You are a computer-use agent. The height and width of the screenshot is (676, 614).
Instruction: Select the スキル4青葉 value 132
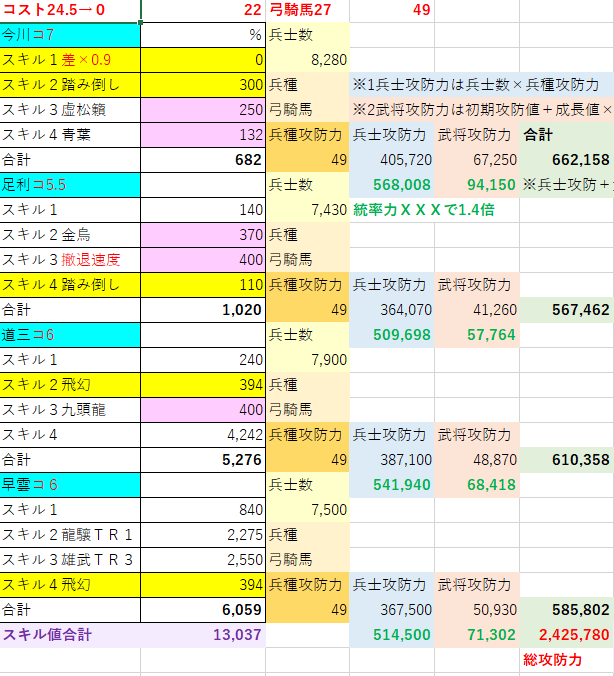pos(203,135)
